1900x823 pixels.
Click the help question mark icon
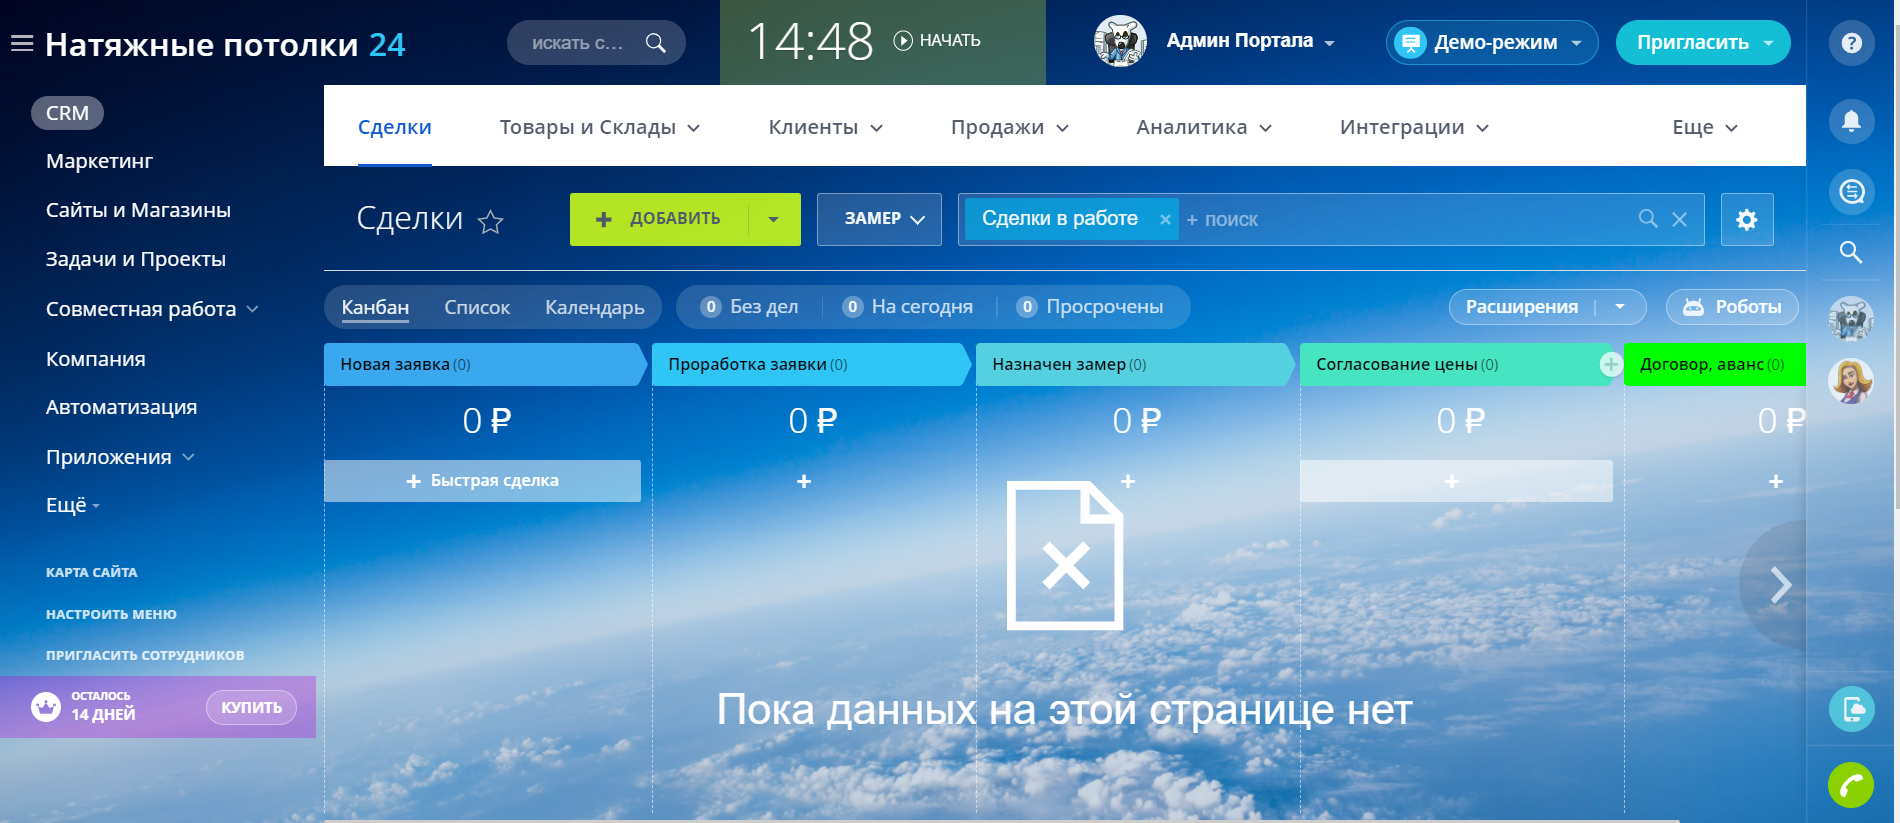(x=1852, y=43)
